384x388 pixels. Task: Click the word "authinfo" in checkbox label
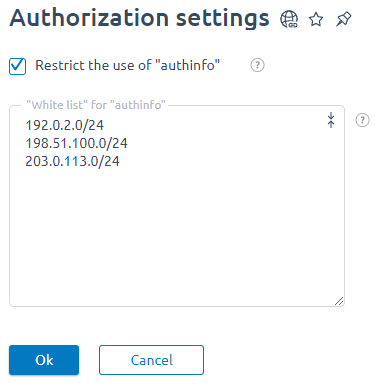(187, 65)
